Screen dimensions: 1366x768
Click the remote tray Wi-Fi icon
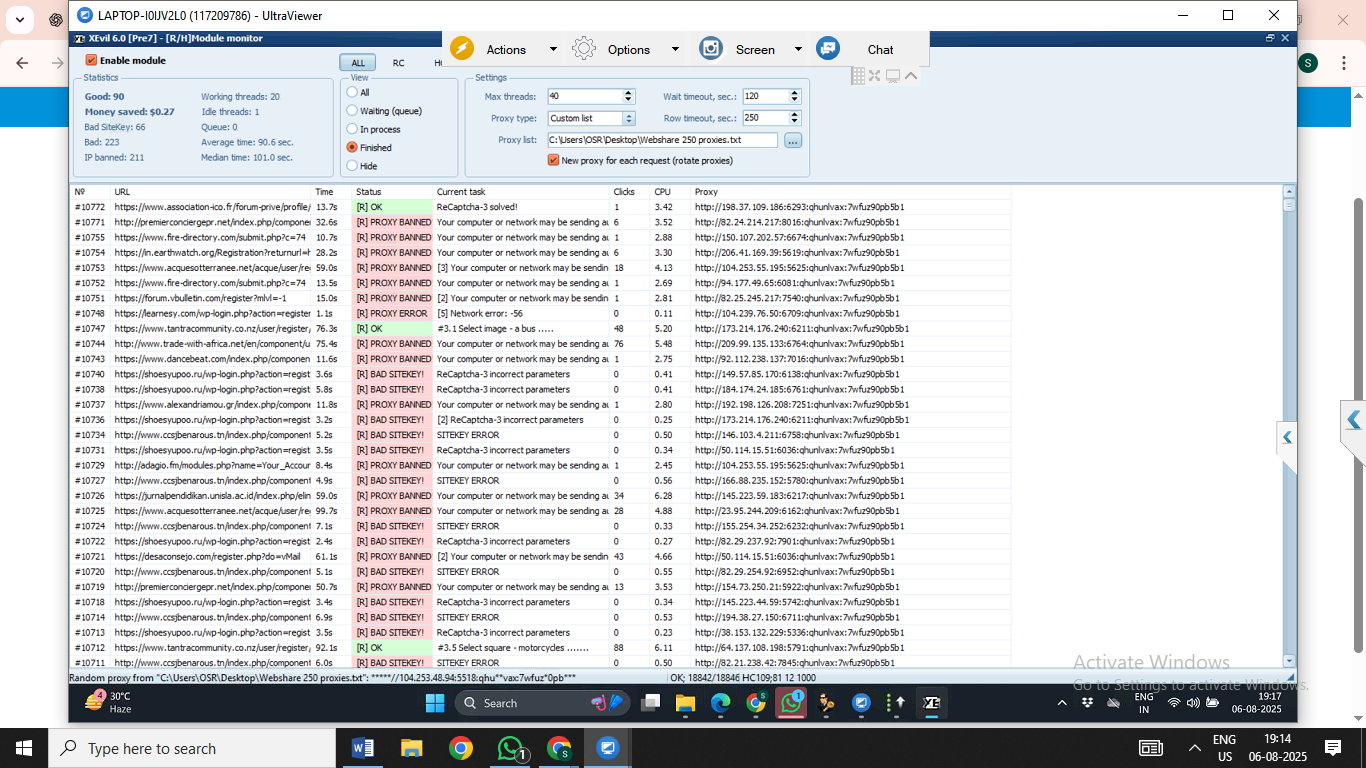pos(1174,703)
